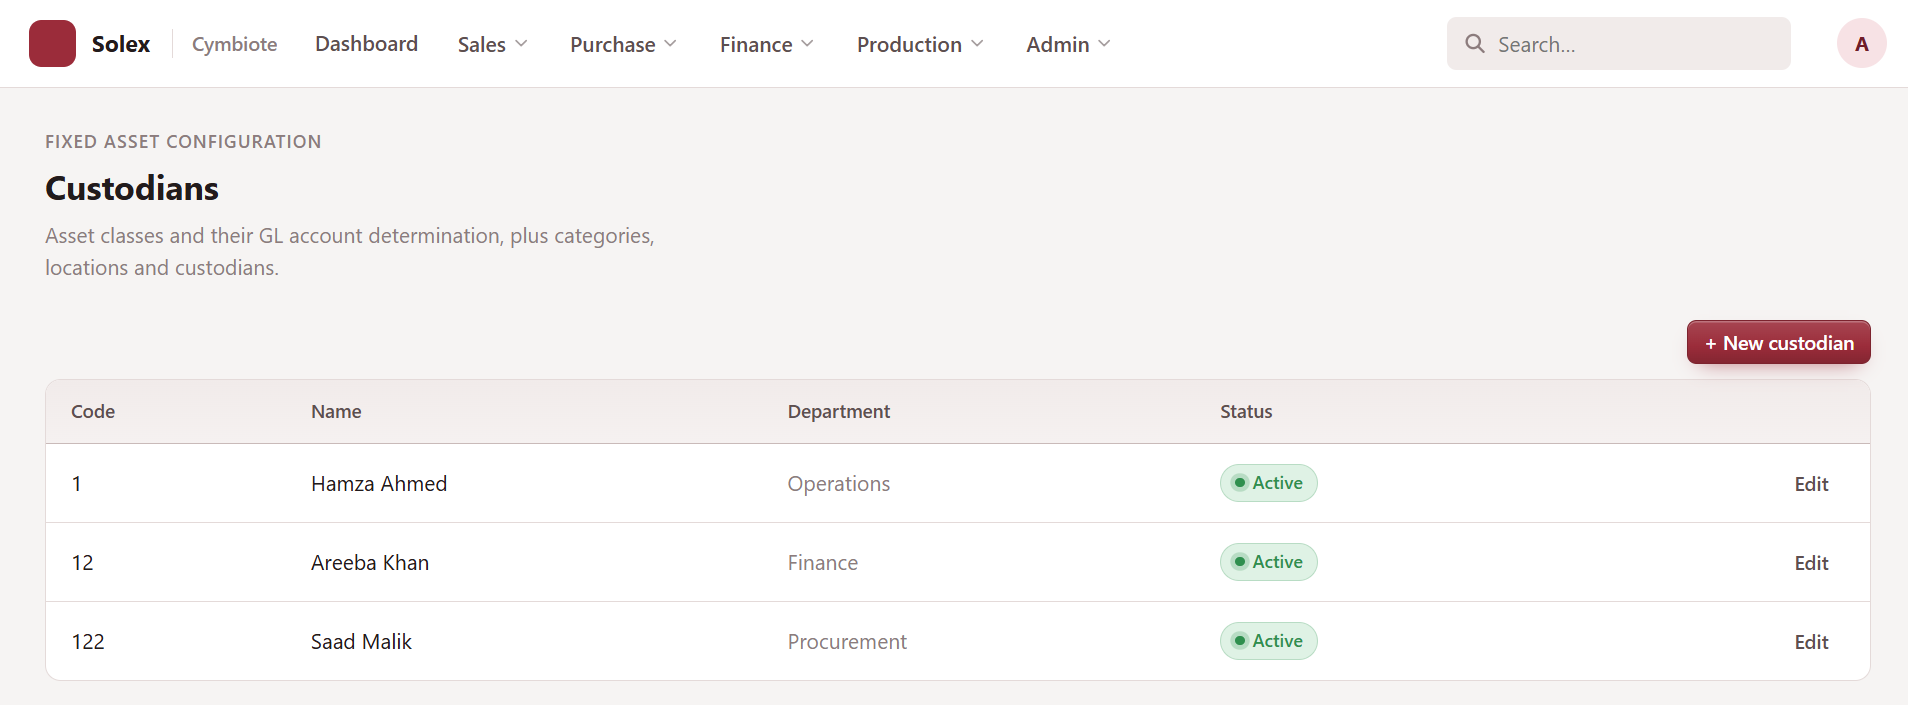Go to the Dashboard page
Image resolution: width=1908 pixels, height=705 pixels.
click(366, 44)
